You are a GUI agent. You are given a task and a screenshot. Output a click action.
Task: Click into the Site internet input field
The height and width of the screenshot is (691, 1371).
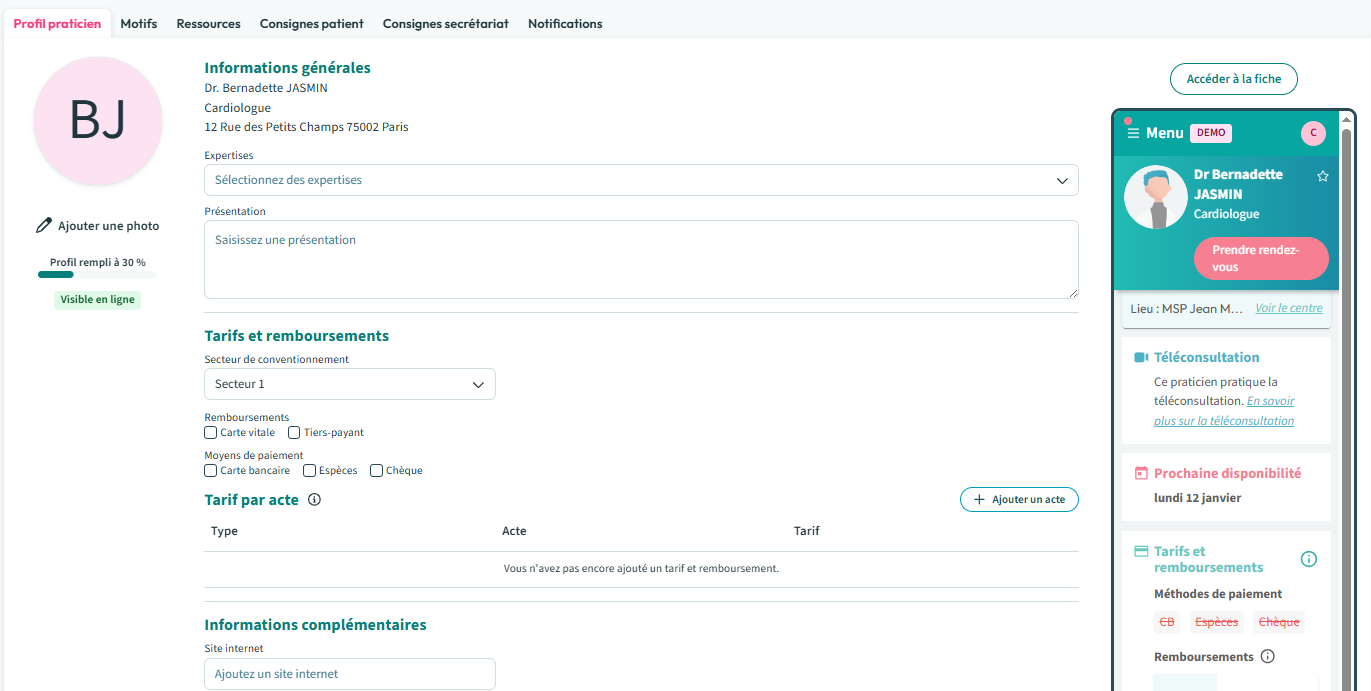[x=349, y=674]
